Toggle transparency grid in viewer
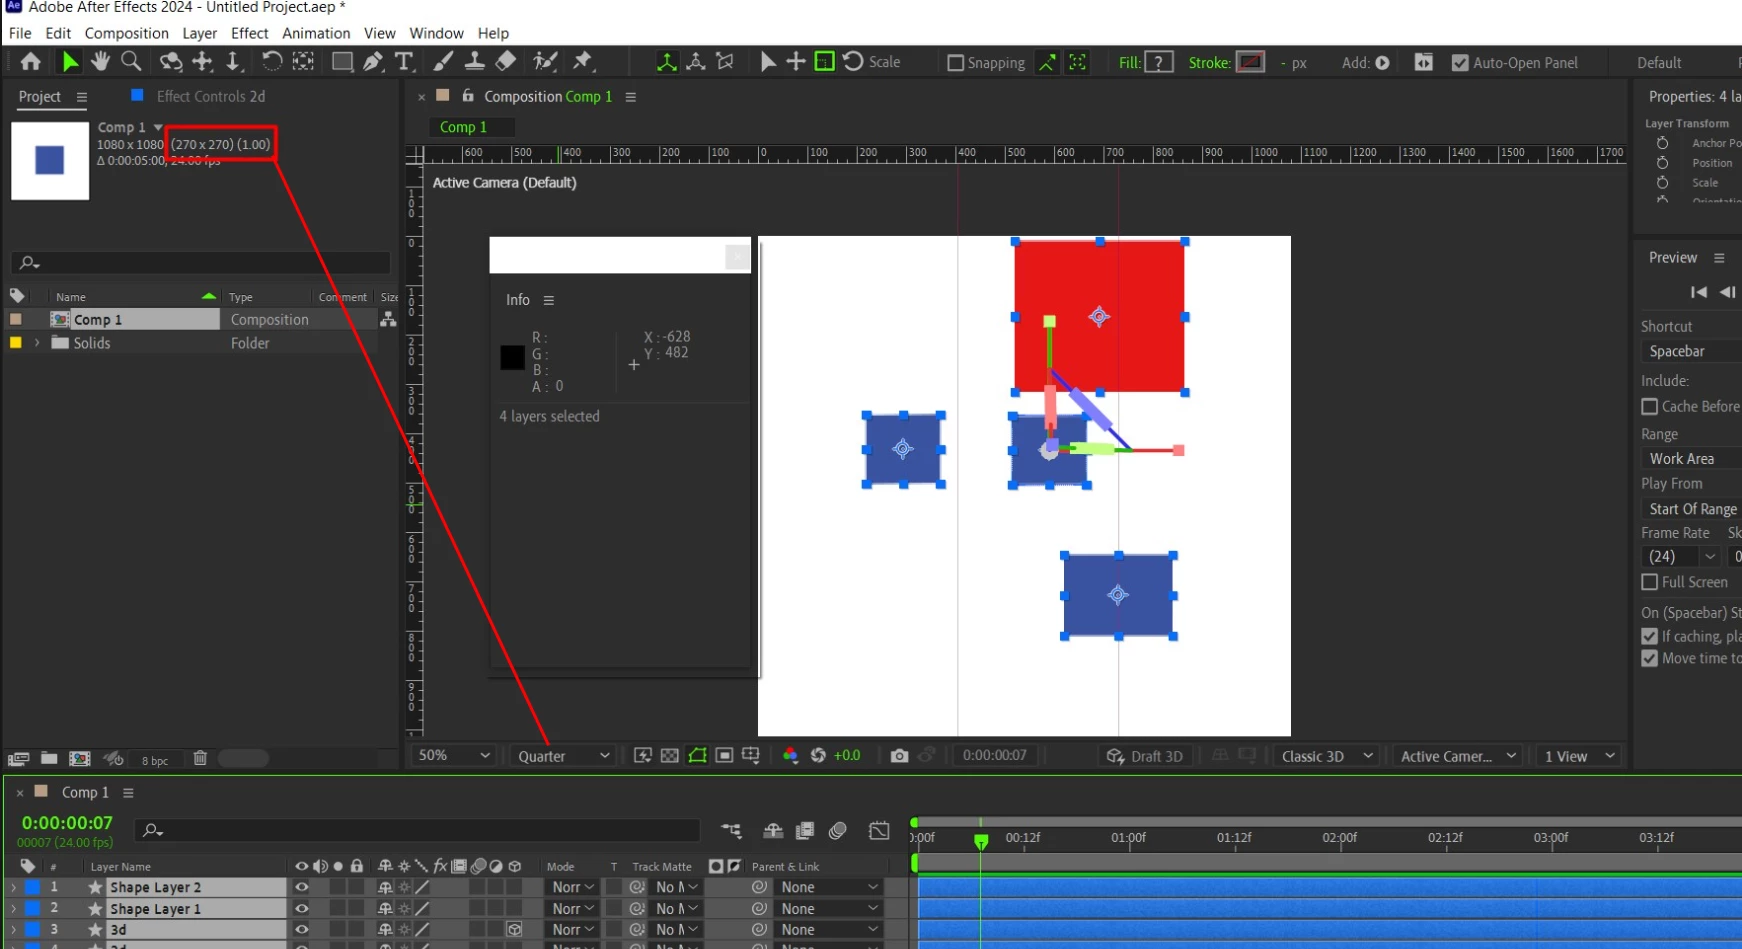 point(670,756)
